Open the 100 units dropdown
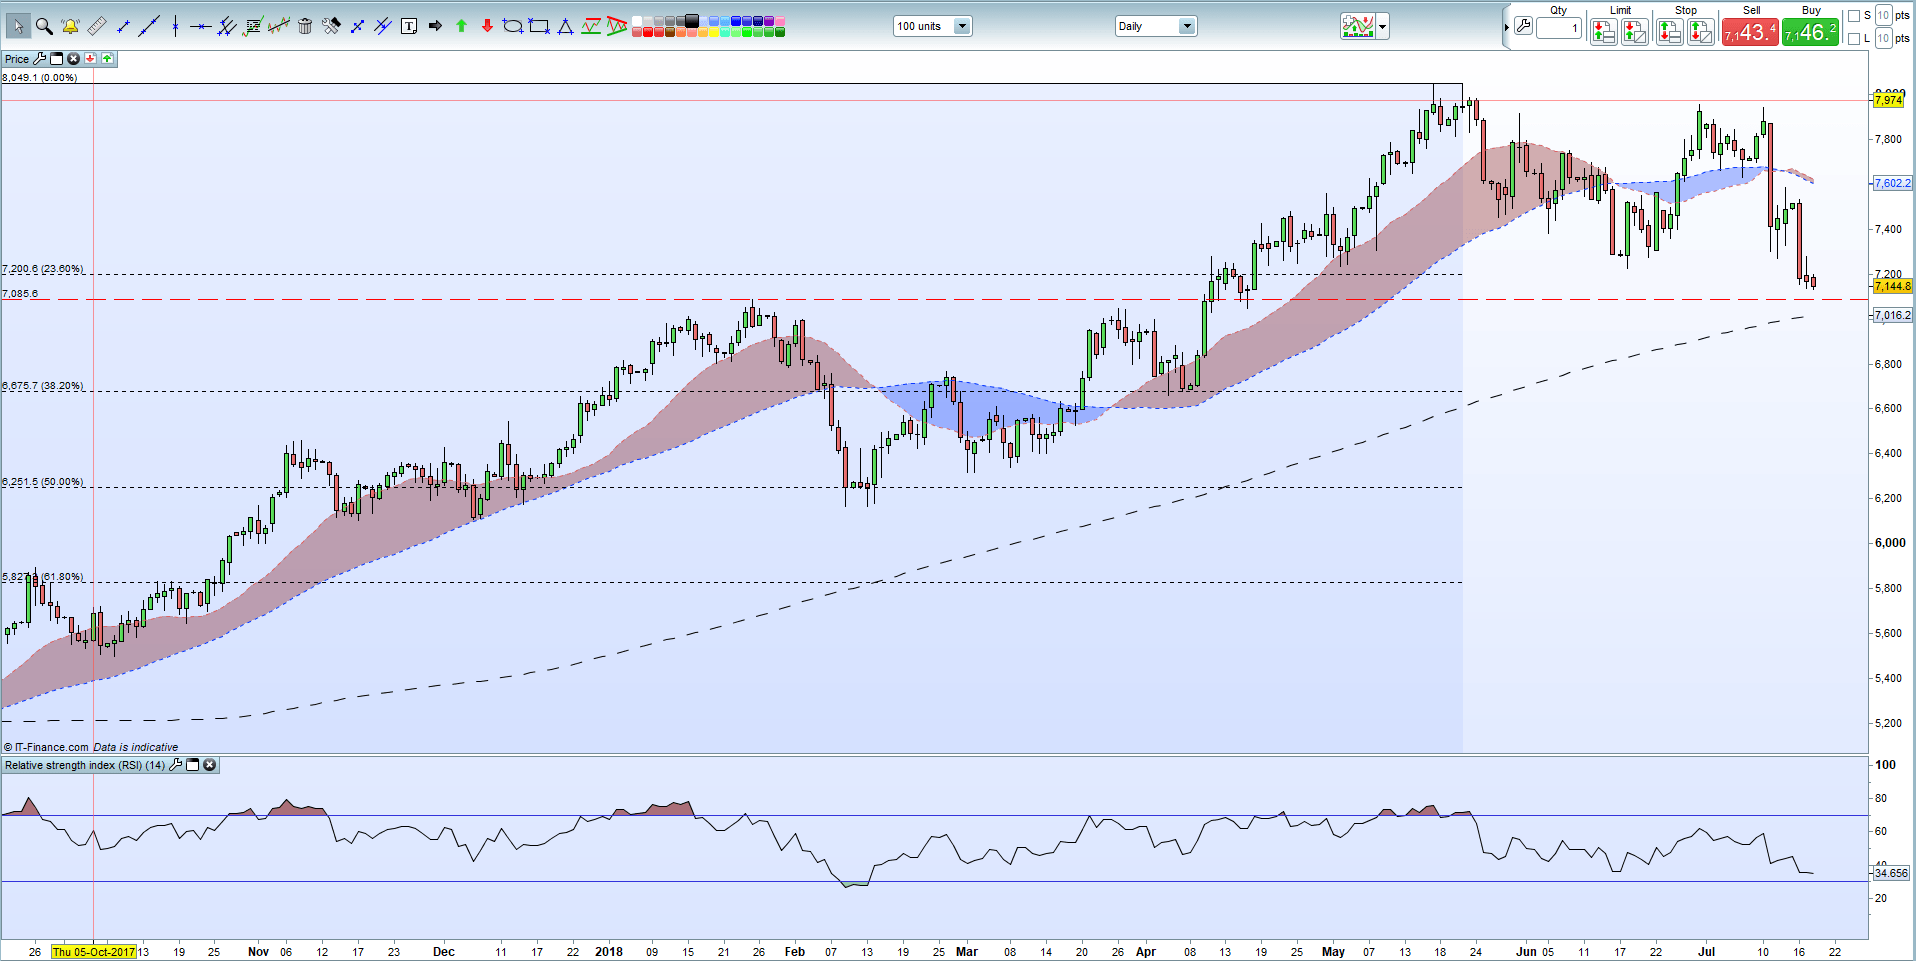Viewport: 1916px width, 961px height. pyautogui.click(x=932, y=26)
